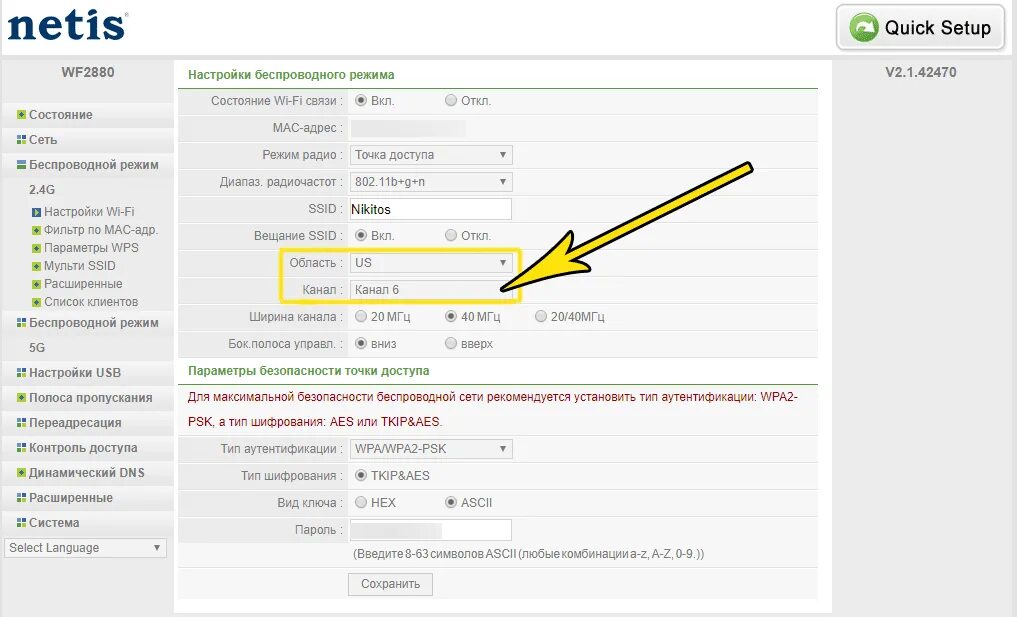This screenshot has width=1017, height=617.
Task: Open Полоса пропускания menu
Action: tap(90, 398)
